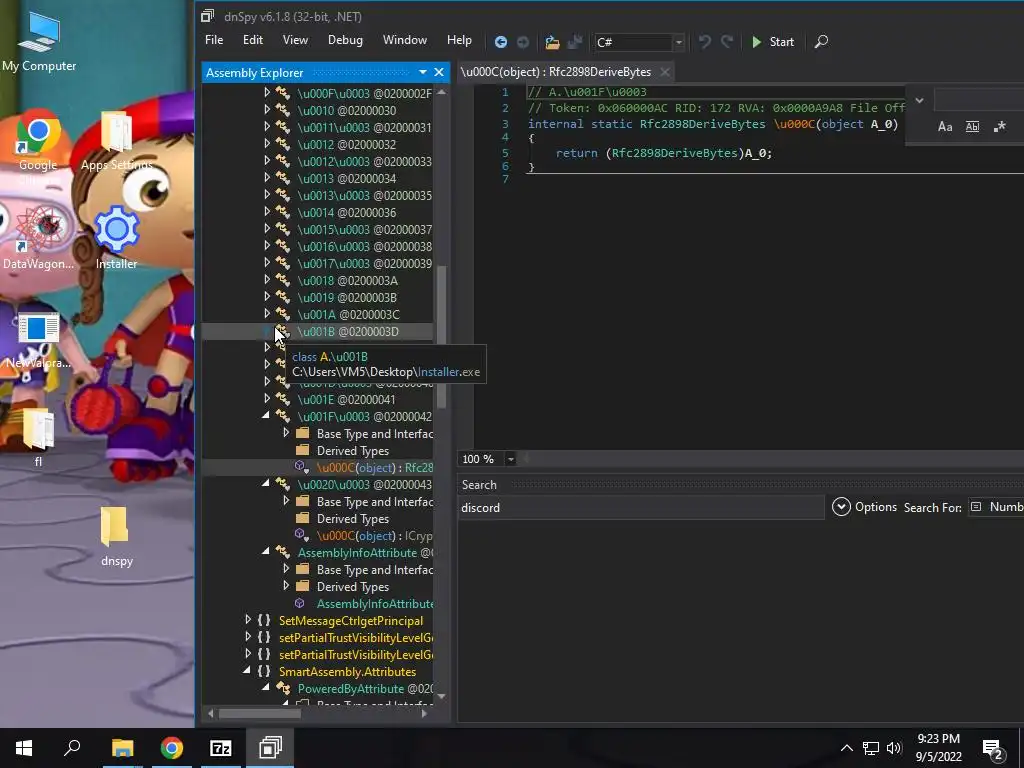Select the \u001B @0200003D class
The height and width of the screenshot is (768, 1024).
[x=348, y=332]
